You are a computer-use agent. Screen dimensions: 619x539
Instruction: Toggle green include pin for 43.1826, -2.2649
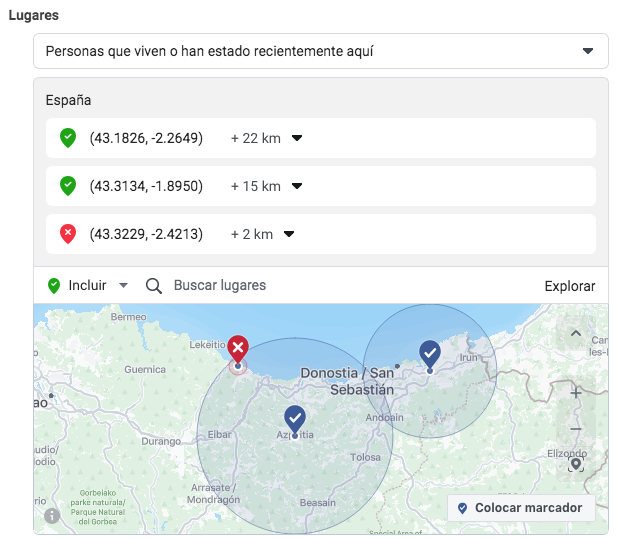68,138
